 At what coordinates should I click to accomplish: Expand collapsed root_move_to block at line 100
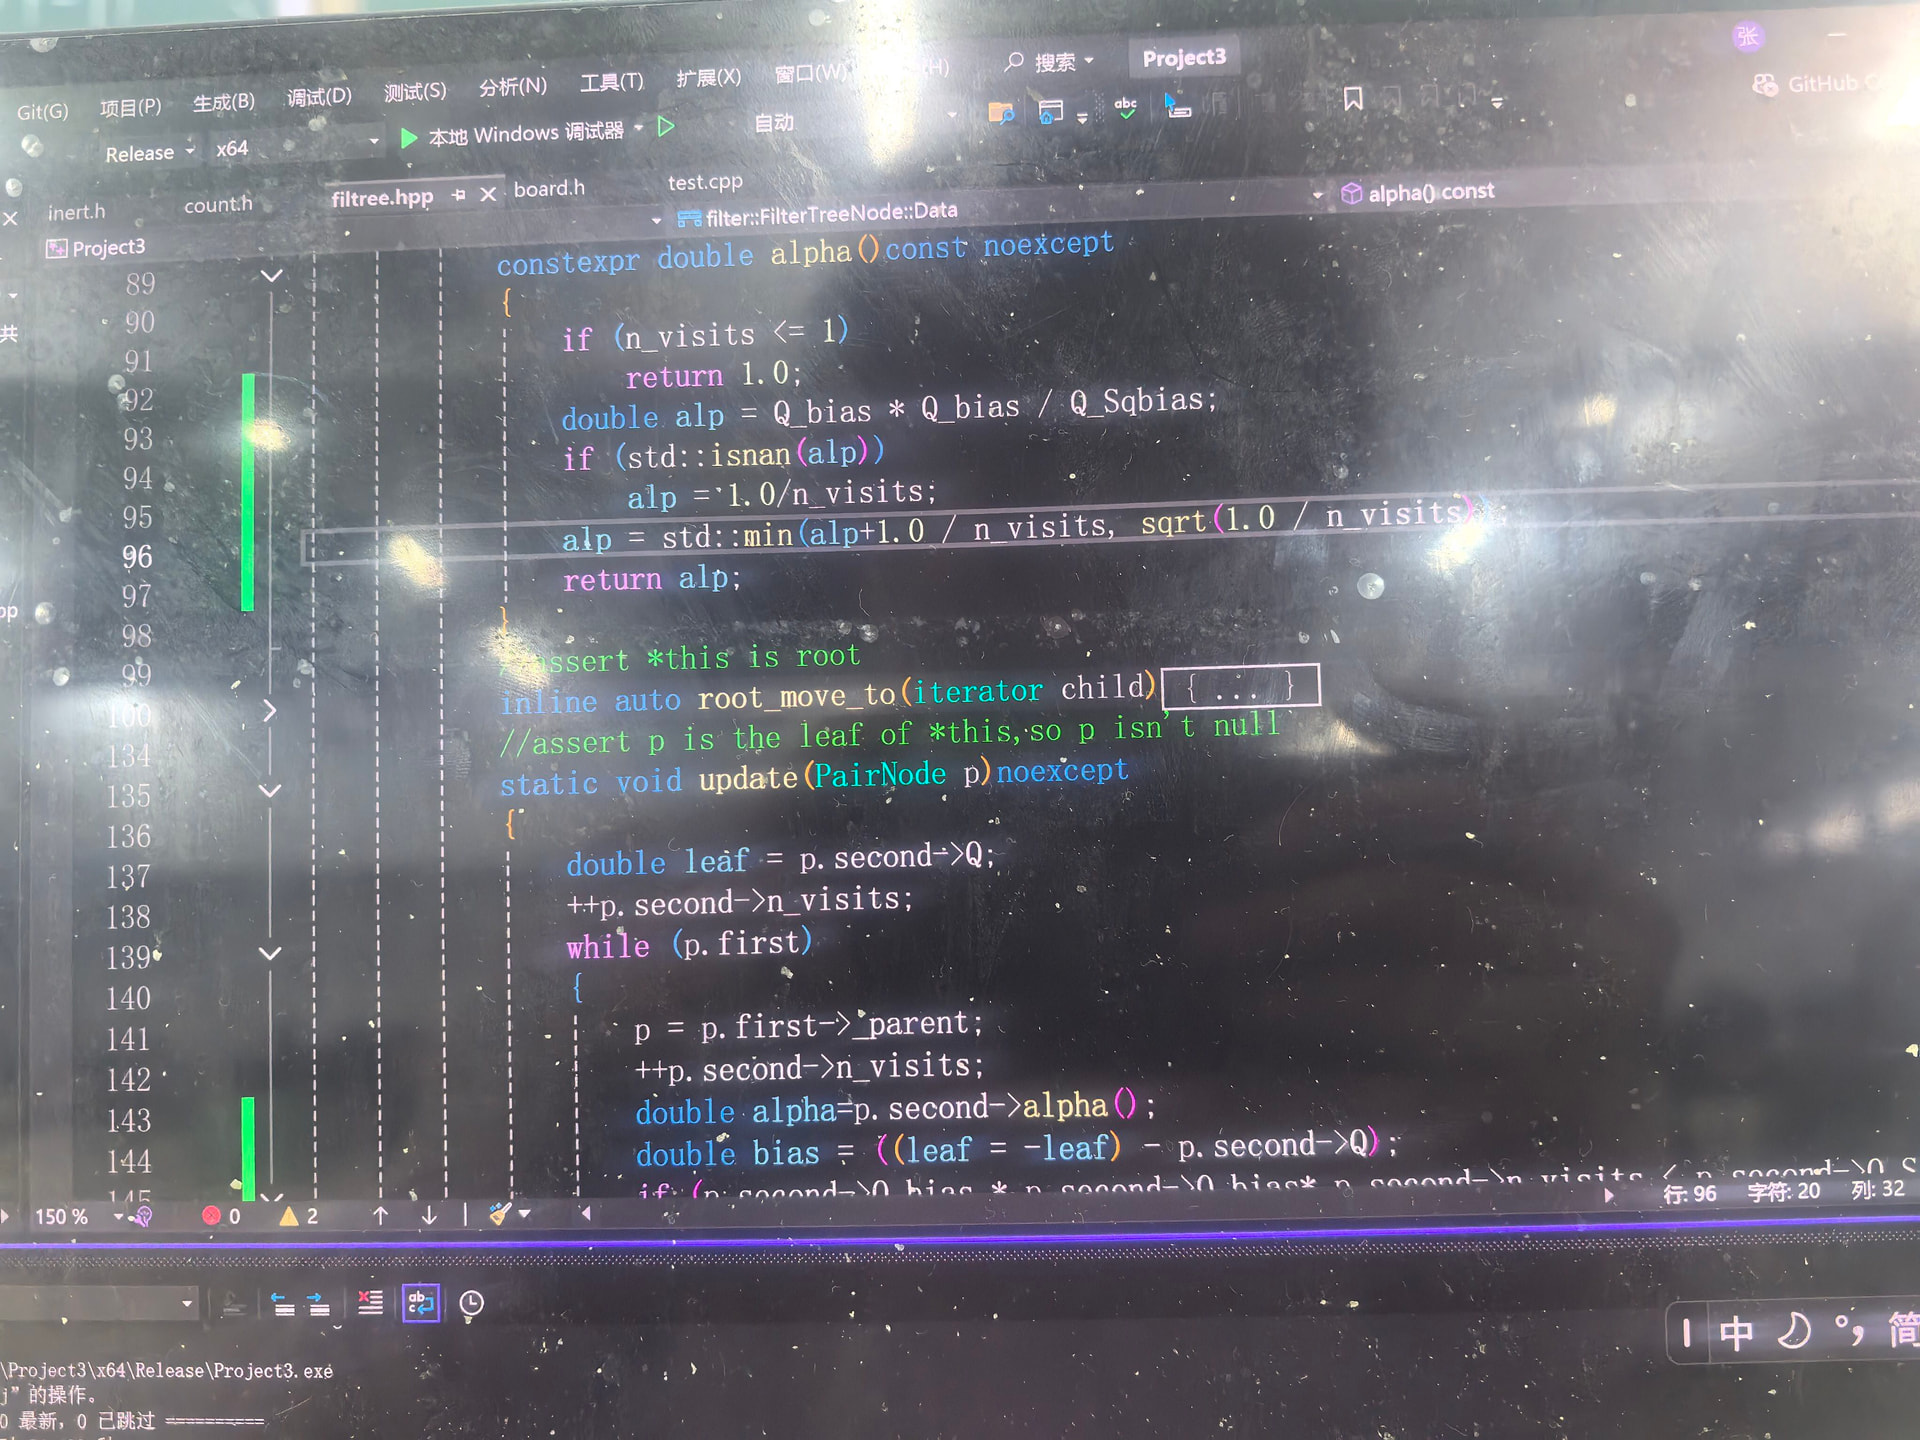269,711
